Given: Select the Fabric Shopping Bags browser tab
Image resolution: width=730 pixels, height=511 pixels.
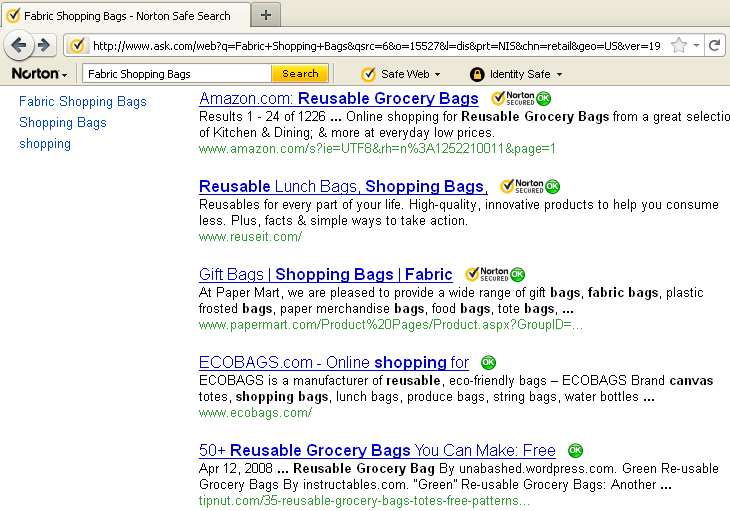Looking at the screenshot, I should (x=127, y=15).
